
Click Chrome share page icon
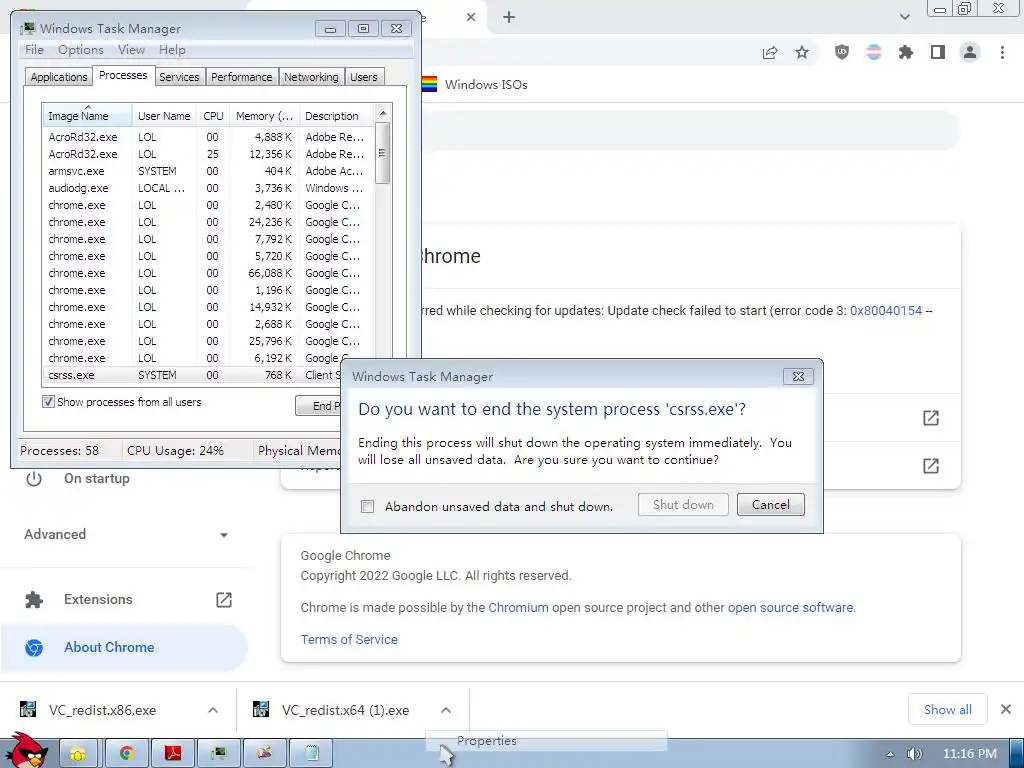tap(770, 53)
